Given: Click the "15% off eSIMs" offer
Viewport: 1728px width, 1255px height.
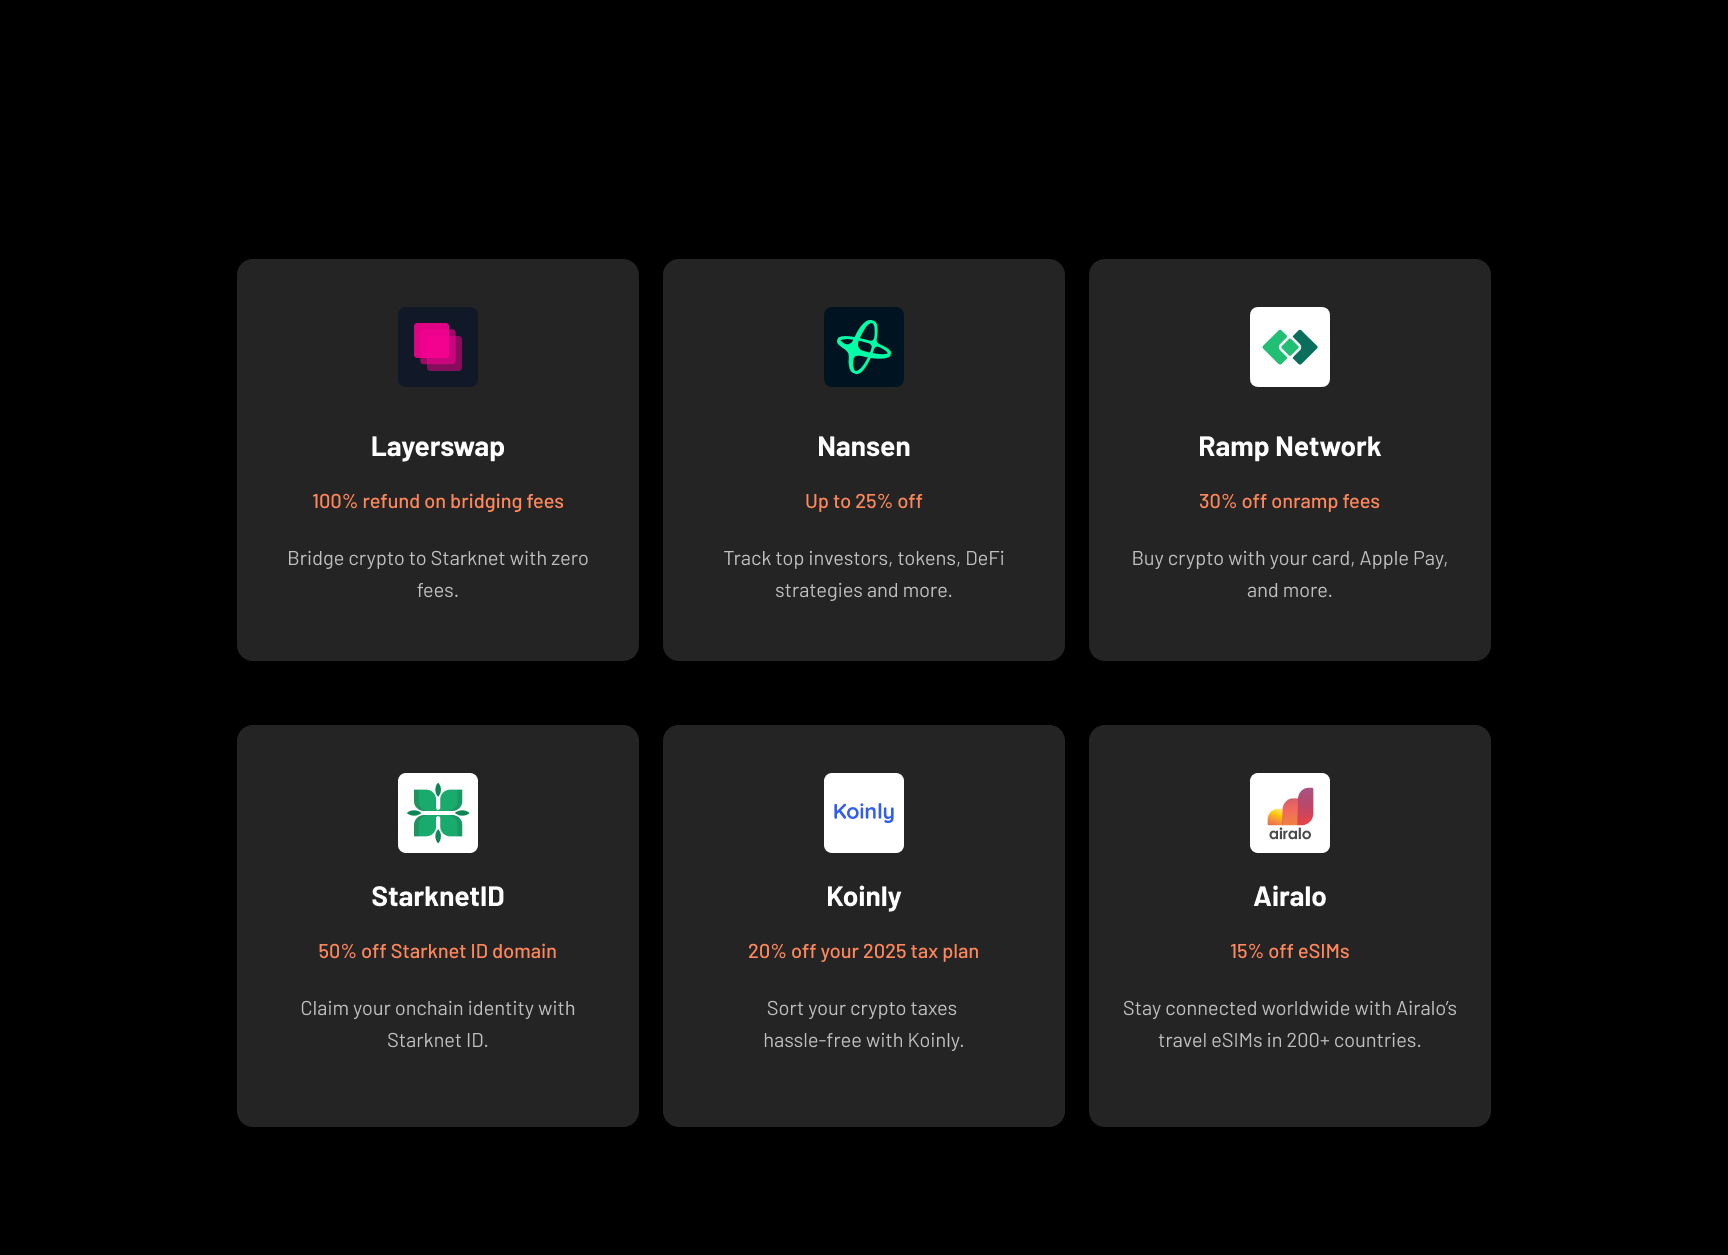Looking at the screenshot, I should point(1290,952).
